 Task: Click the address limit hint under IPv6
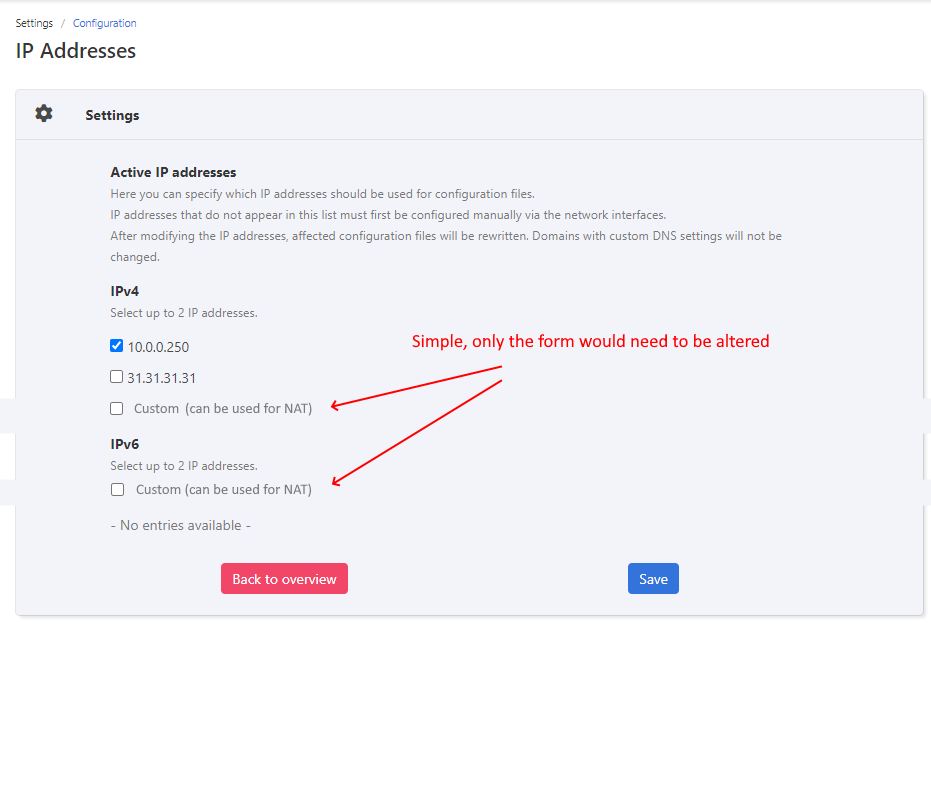click(184, 466)
